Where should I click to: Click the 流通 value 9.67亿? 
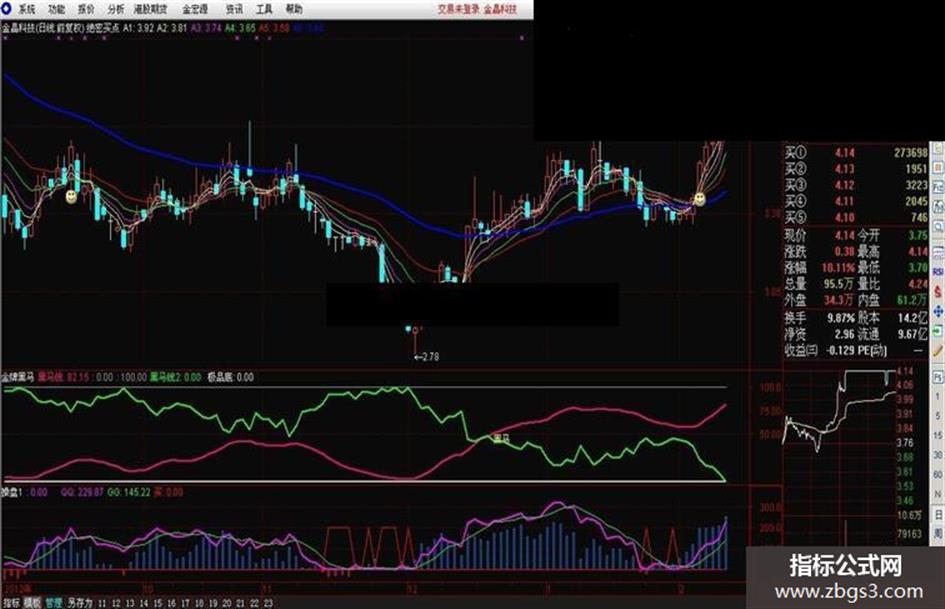click(912, 333)
